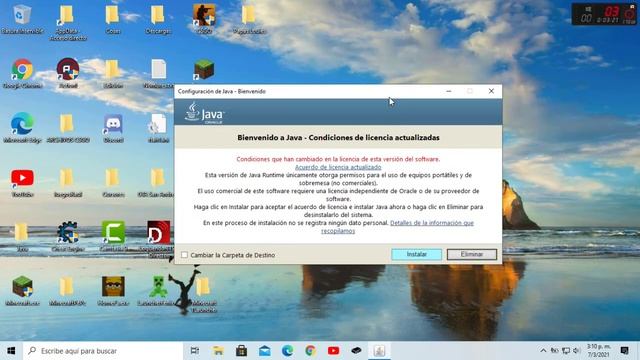Click the red text about changed license conditions
Screen dimensions: 640x360
[338, 159]
